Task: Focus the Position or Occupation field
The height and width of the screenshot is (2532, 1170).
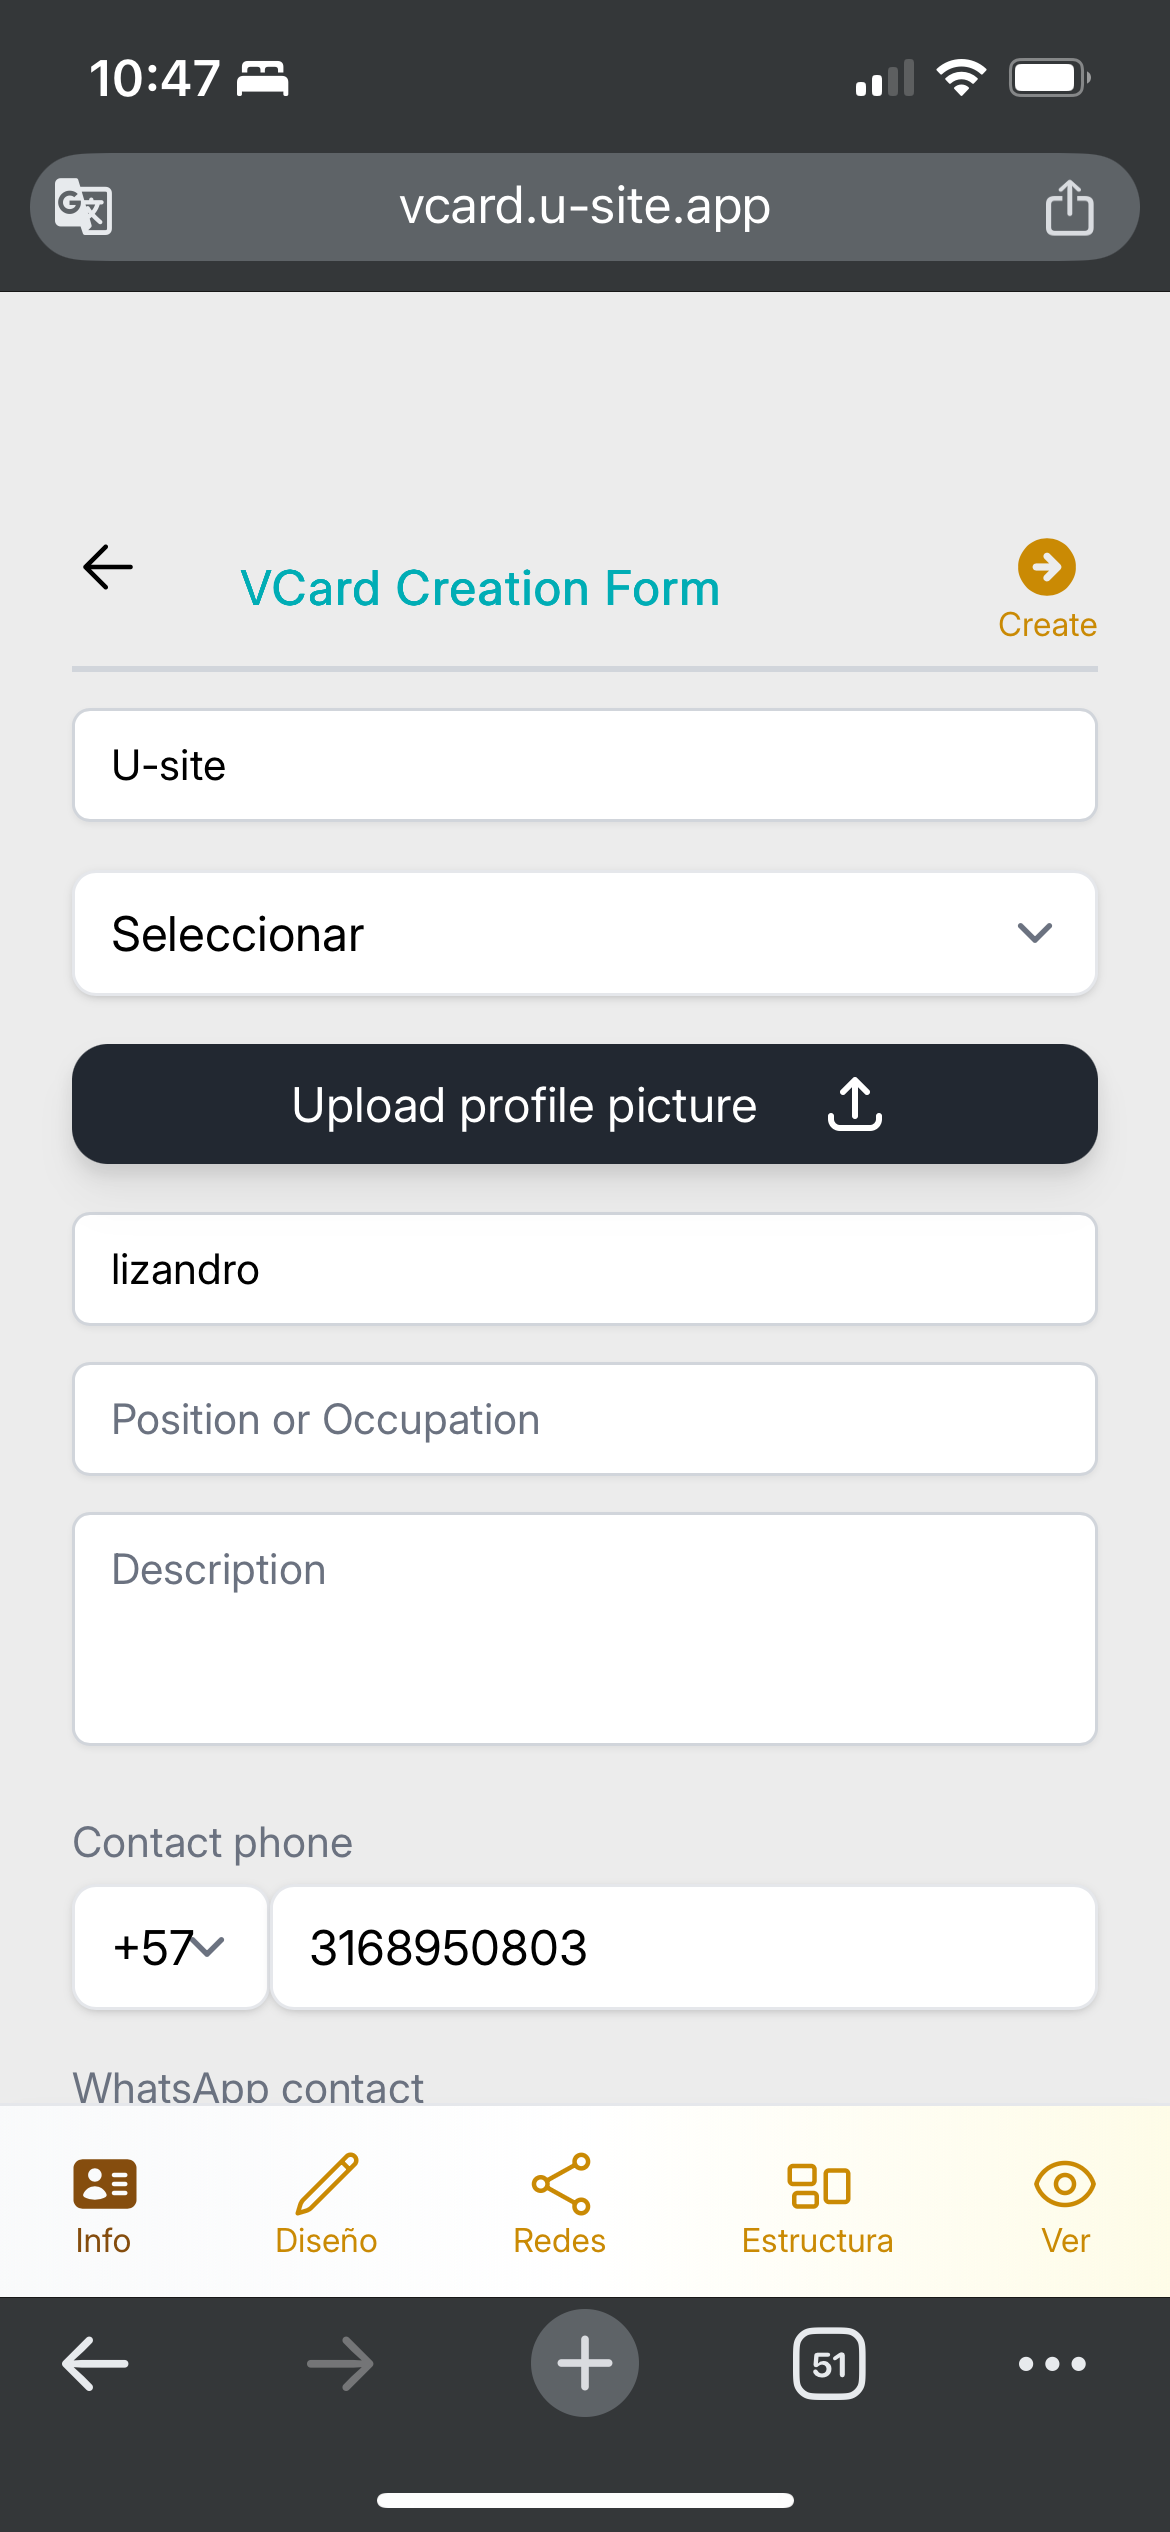Action: [x=585, y=1419]
